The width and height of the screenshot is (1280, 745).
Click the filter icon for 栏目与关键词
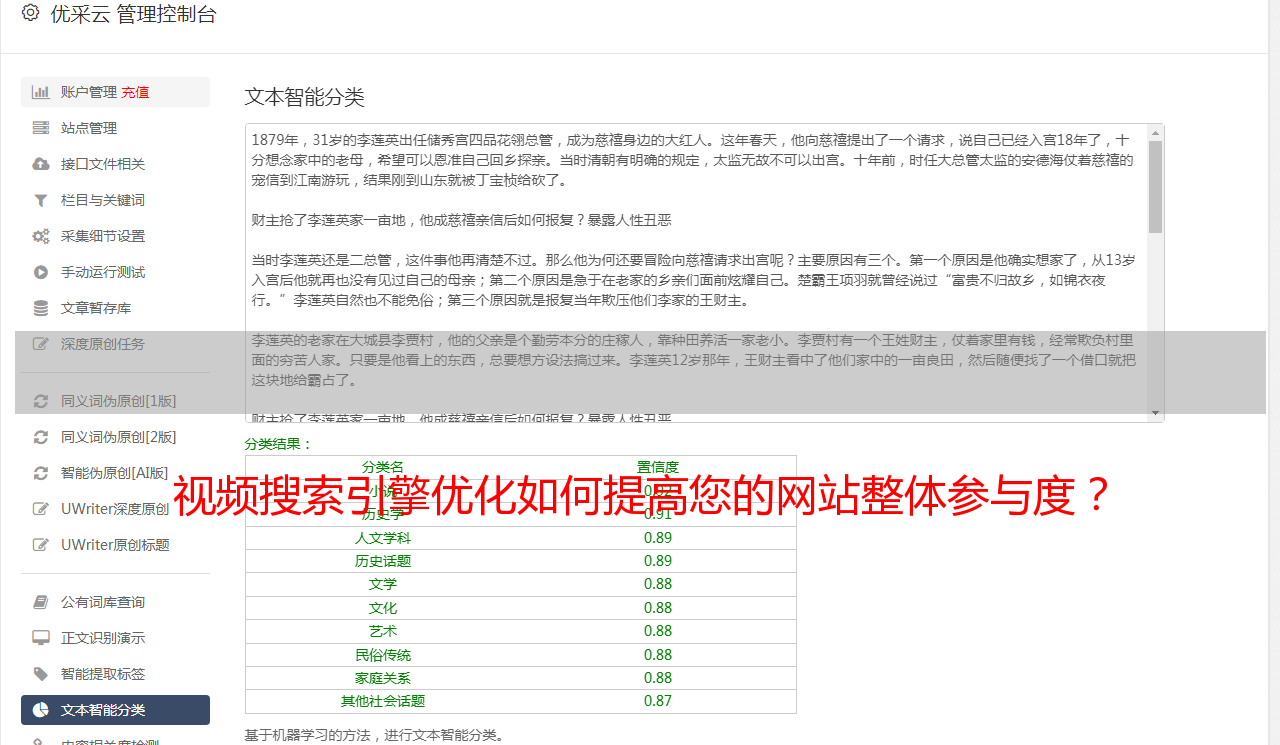pyautogui.click(x=41, y=200)
